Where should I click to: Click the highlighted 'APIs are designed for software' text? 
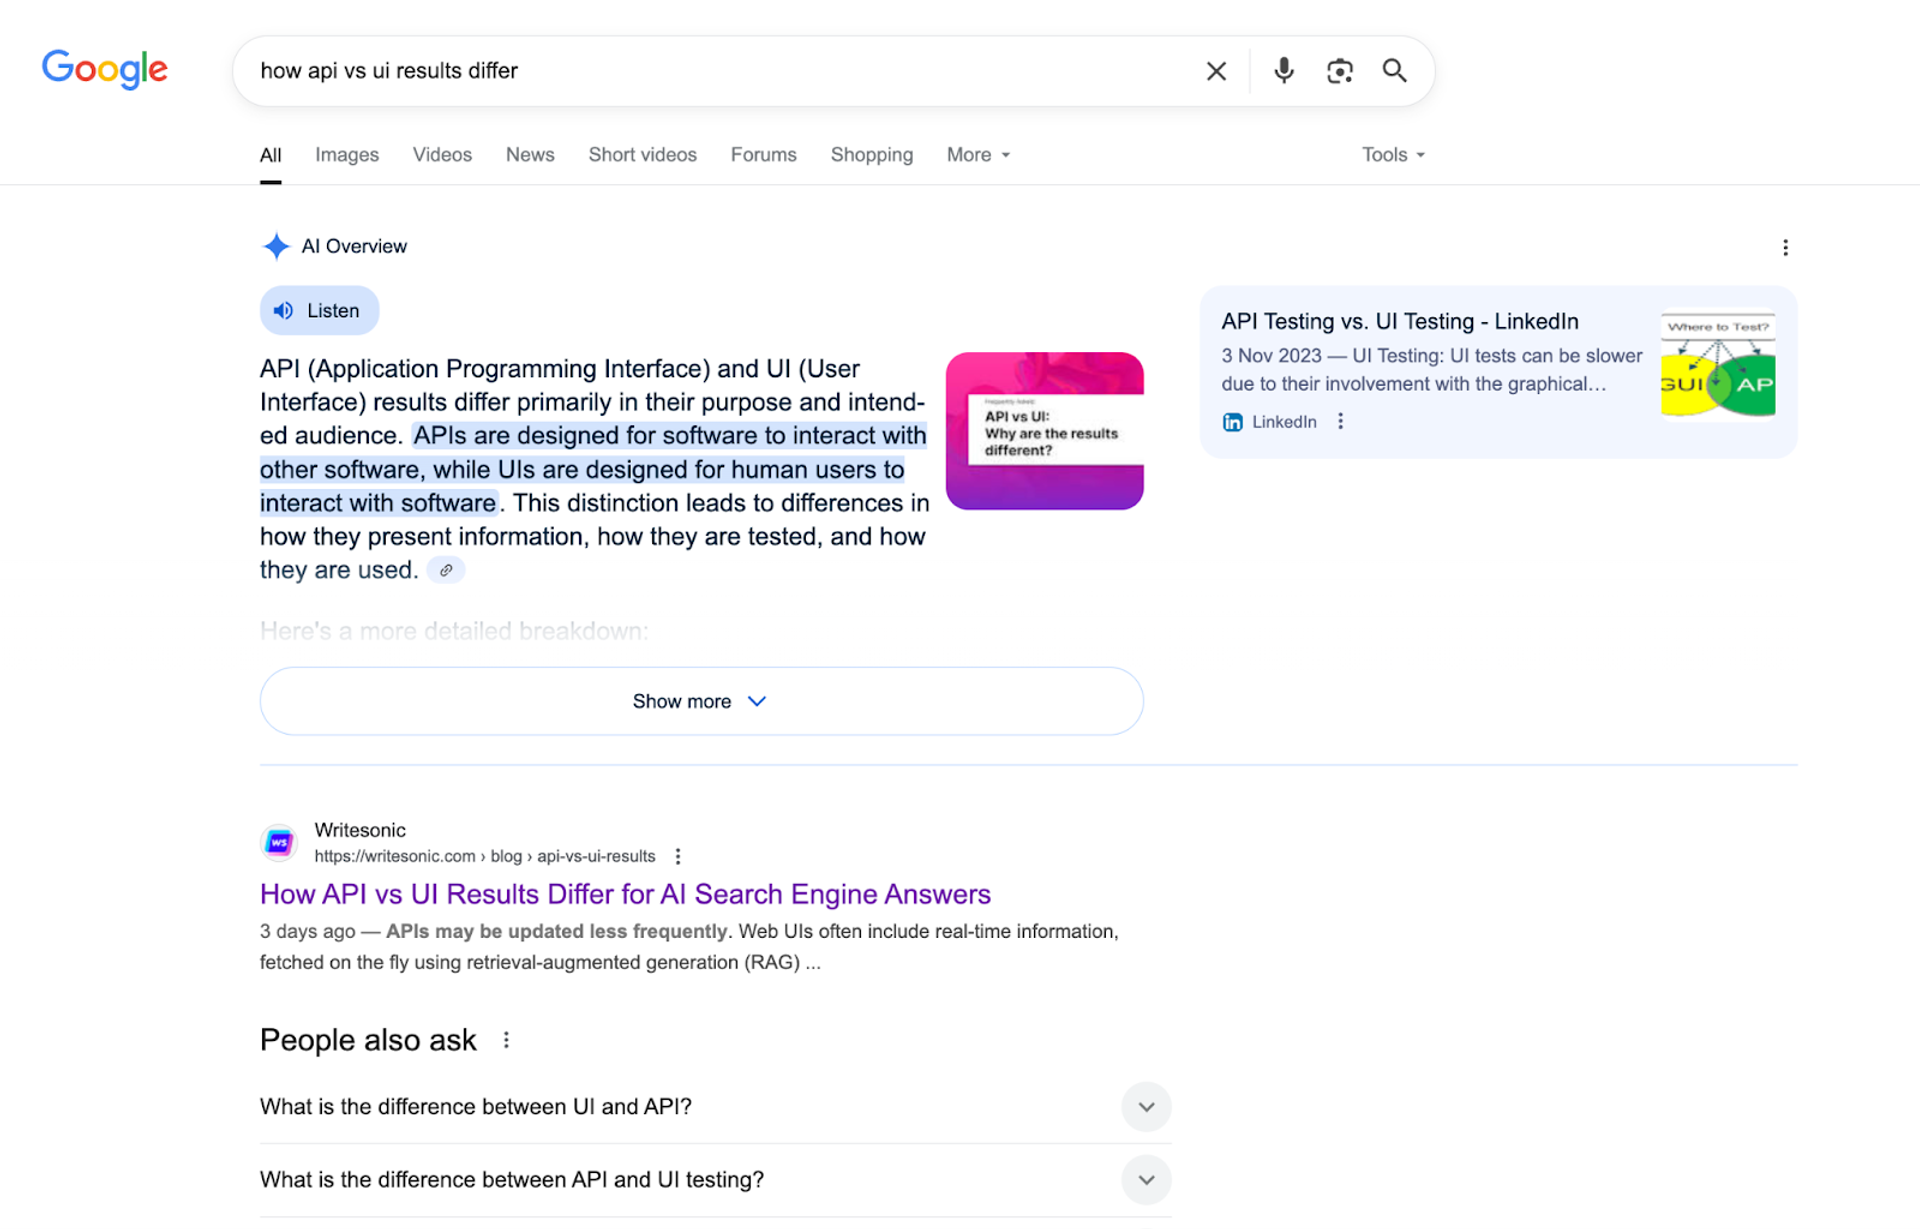coord(593,469)
